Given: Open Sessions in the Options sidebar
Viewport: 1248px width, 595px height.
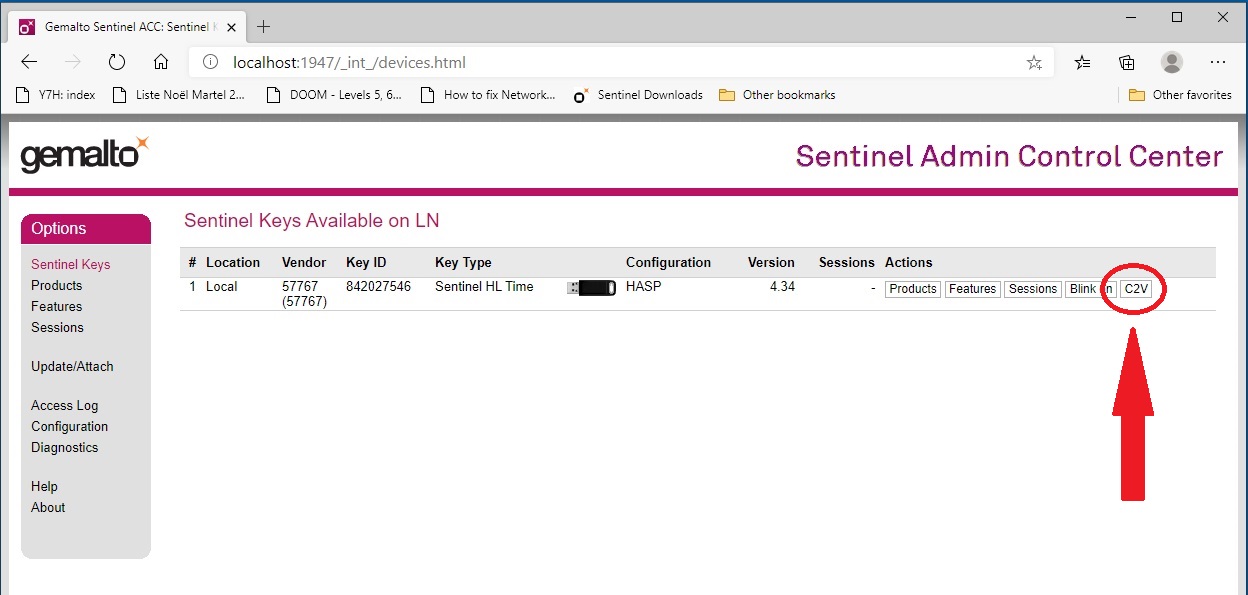Looking at the screenshot, I should [x=57, y=327].
